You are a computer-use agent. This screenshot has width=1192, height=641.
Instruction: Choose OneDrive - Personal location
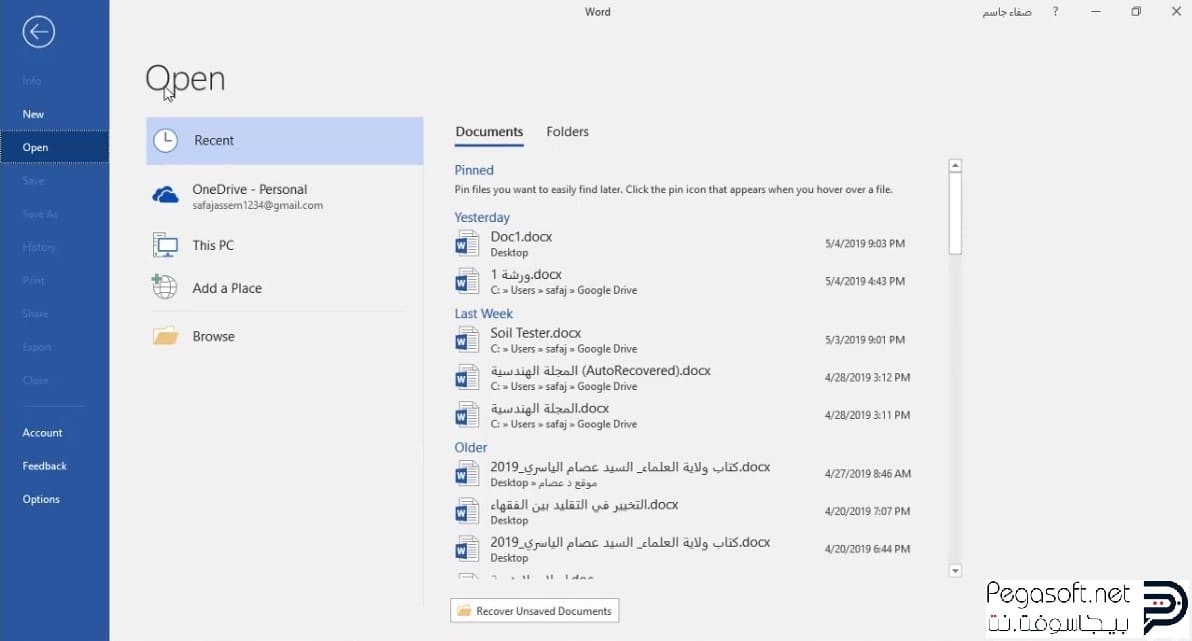coord(284,196)
